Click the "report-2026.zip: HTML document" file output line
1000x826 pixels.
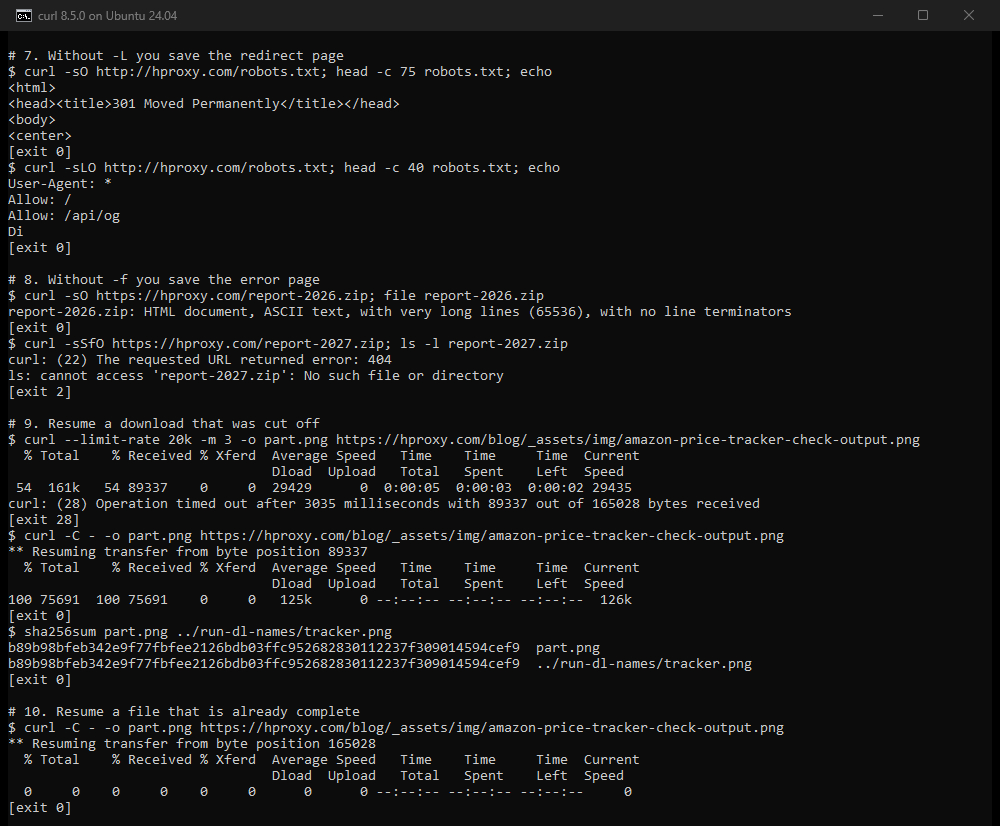click(399, 312)
